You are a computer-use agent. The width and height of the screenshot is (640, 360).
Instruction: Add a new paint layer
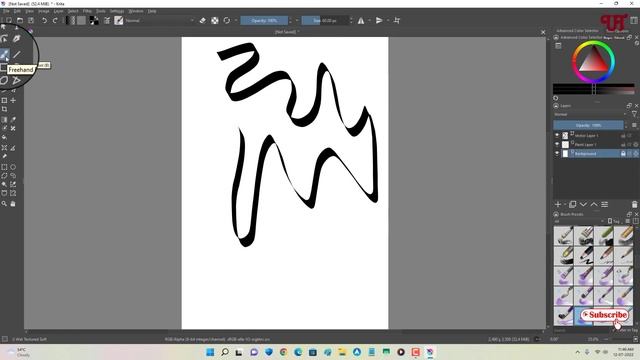[x=558, y=204]
